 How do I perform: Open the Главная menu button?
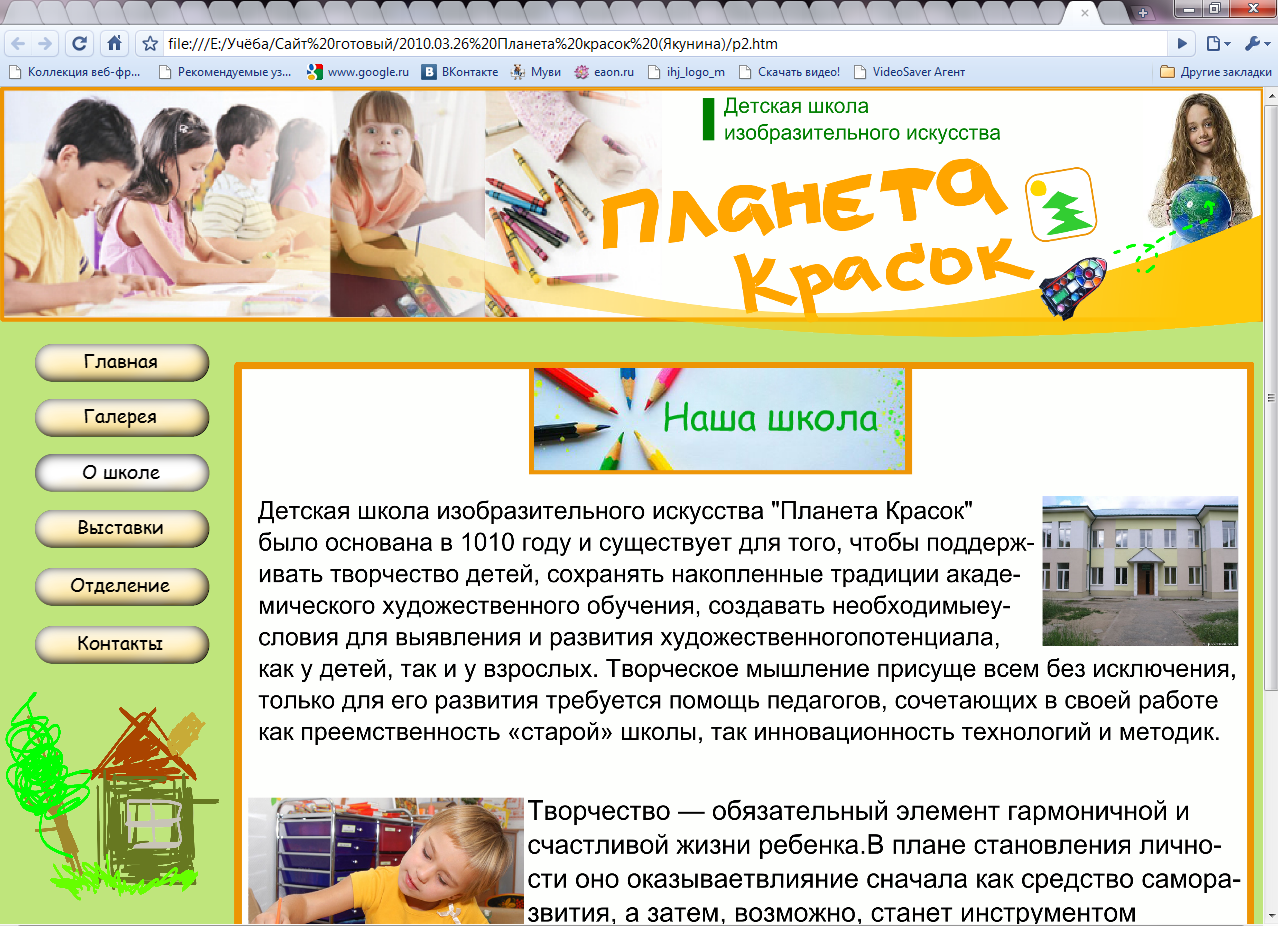click(x=121, y=362)
